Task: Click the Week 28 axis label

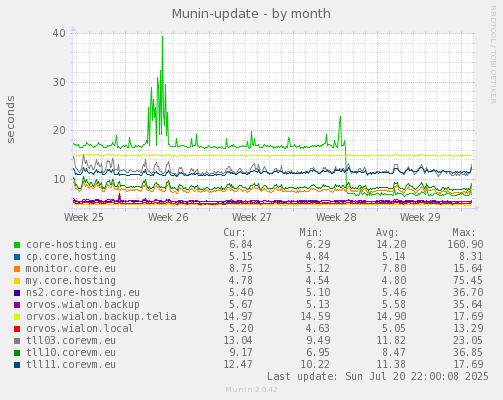Action: 336,217
